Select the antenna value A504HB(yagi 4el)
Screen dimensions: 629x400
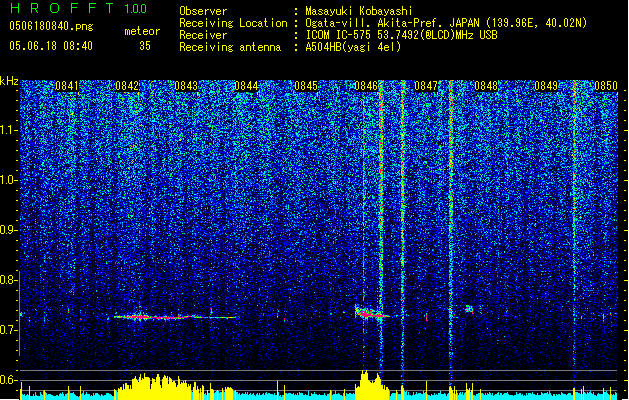click(x=353, y=47)
